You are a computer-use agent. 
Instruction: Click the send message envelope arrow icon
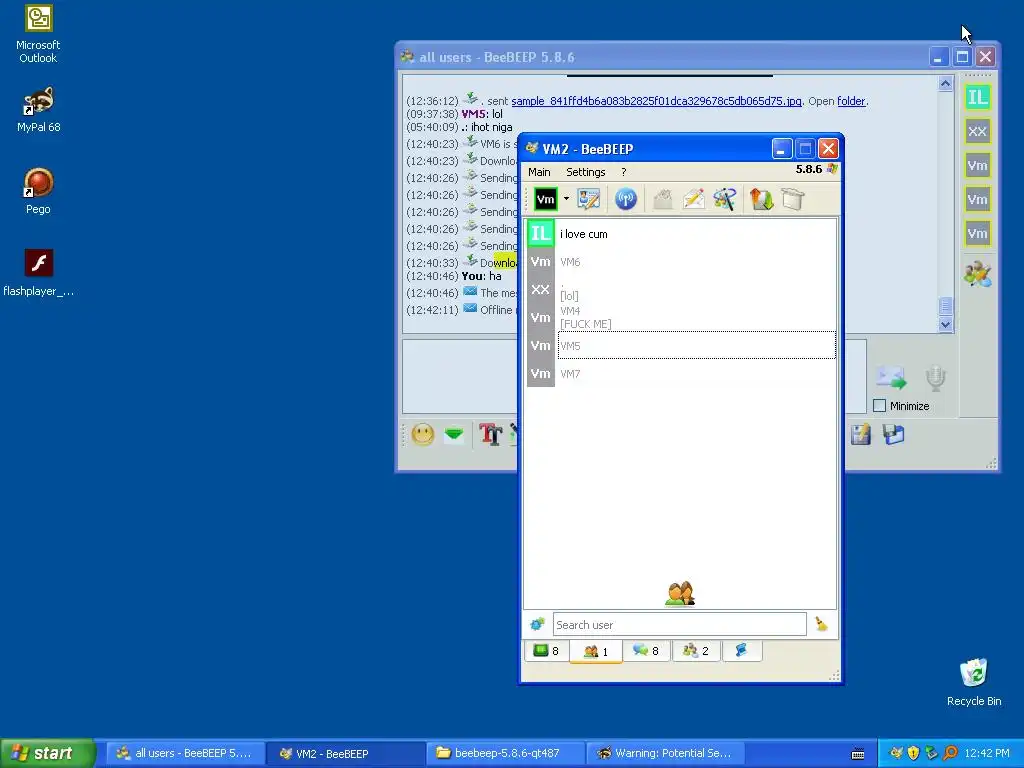coord(891,377)
